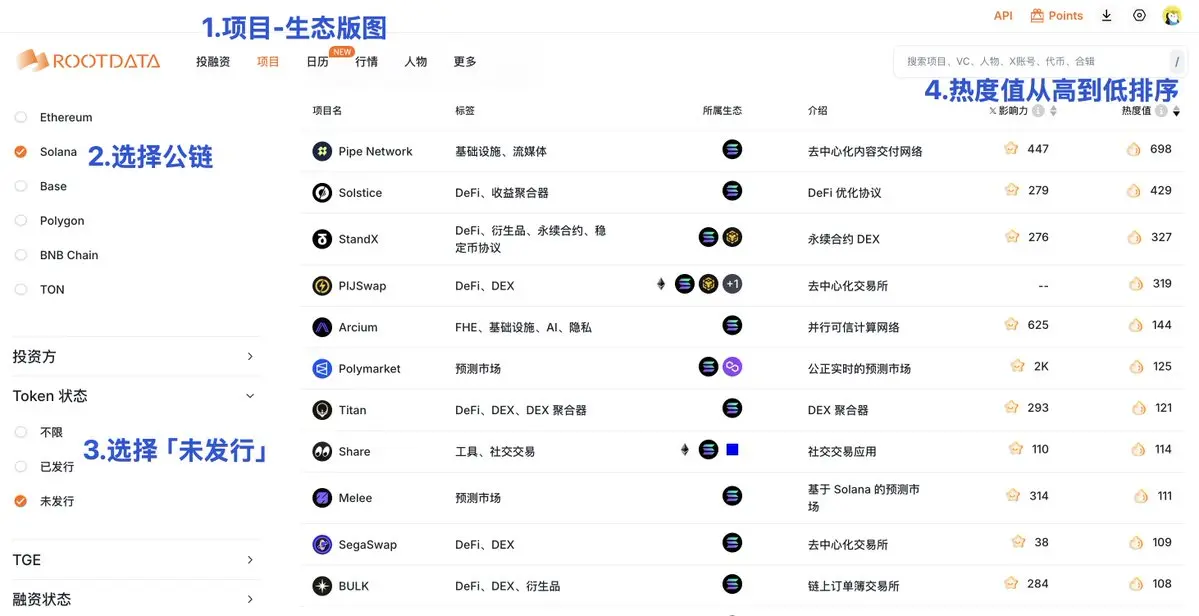Open the 项目 nav menu
This screenshot has height=616, width=1199.
pos(268,62)
